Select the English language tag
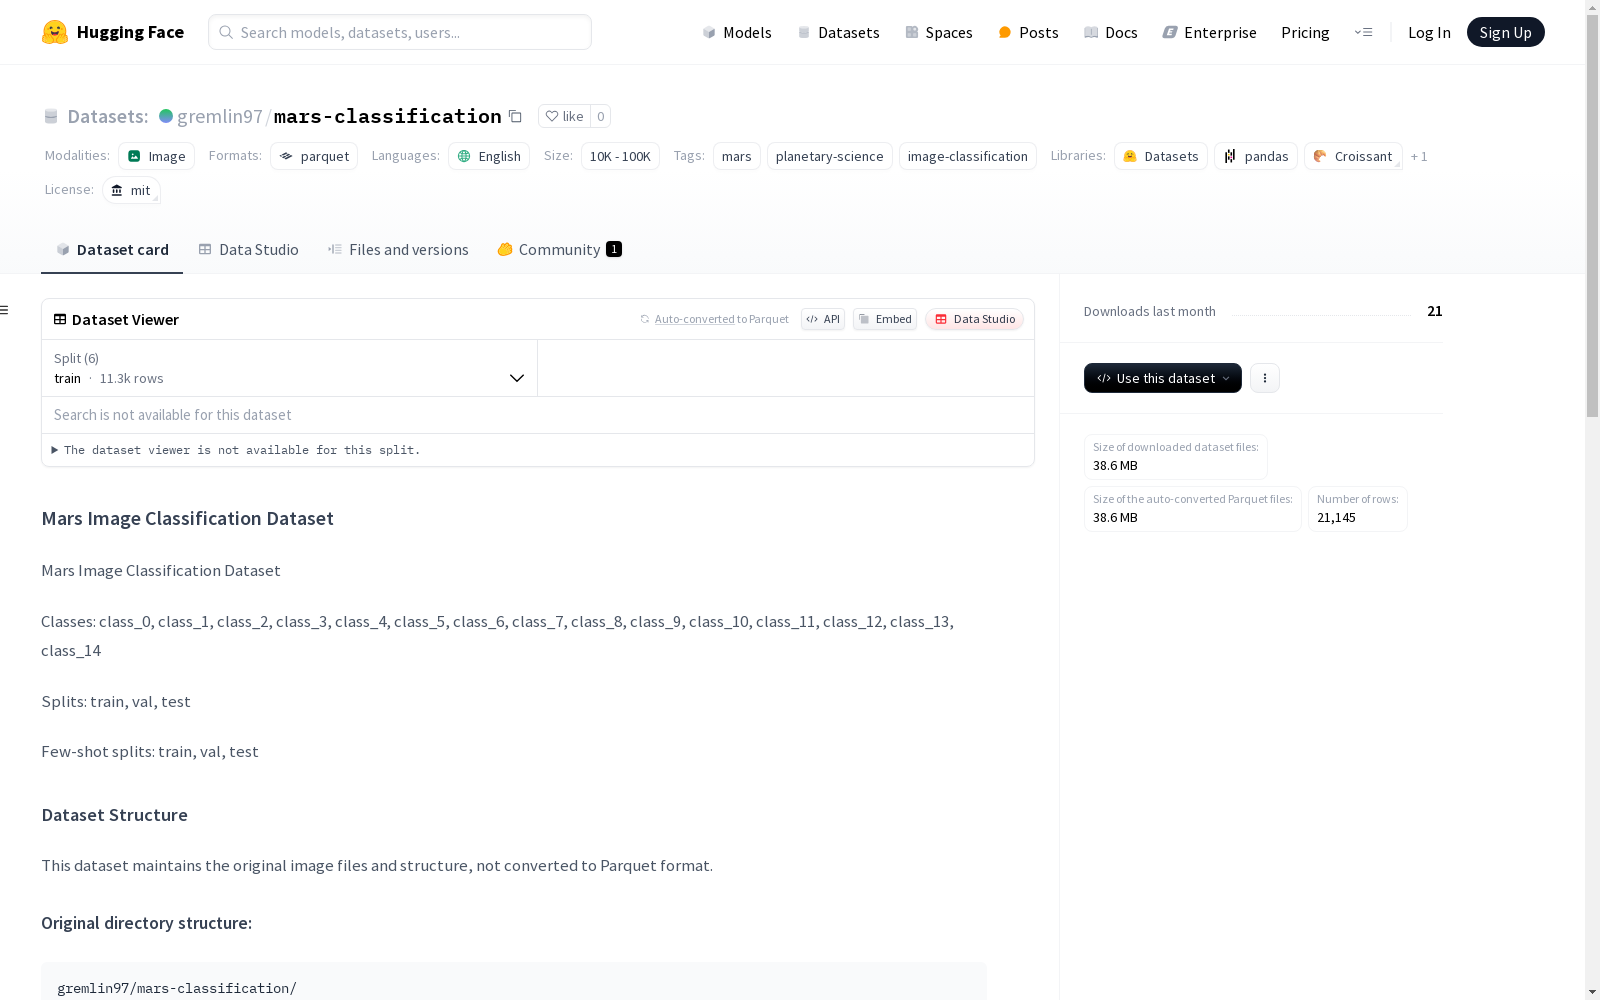The width and height of the screenshot is (1600, 1000). 489,156
